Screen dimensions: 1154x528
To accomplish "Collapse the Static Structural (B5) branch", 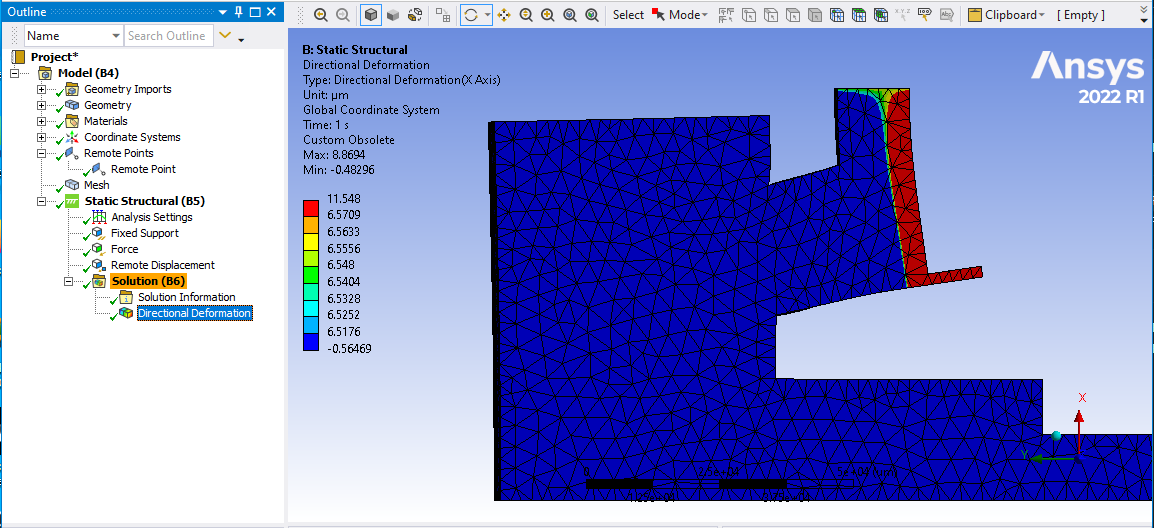I will pos(42,201).
